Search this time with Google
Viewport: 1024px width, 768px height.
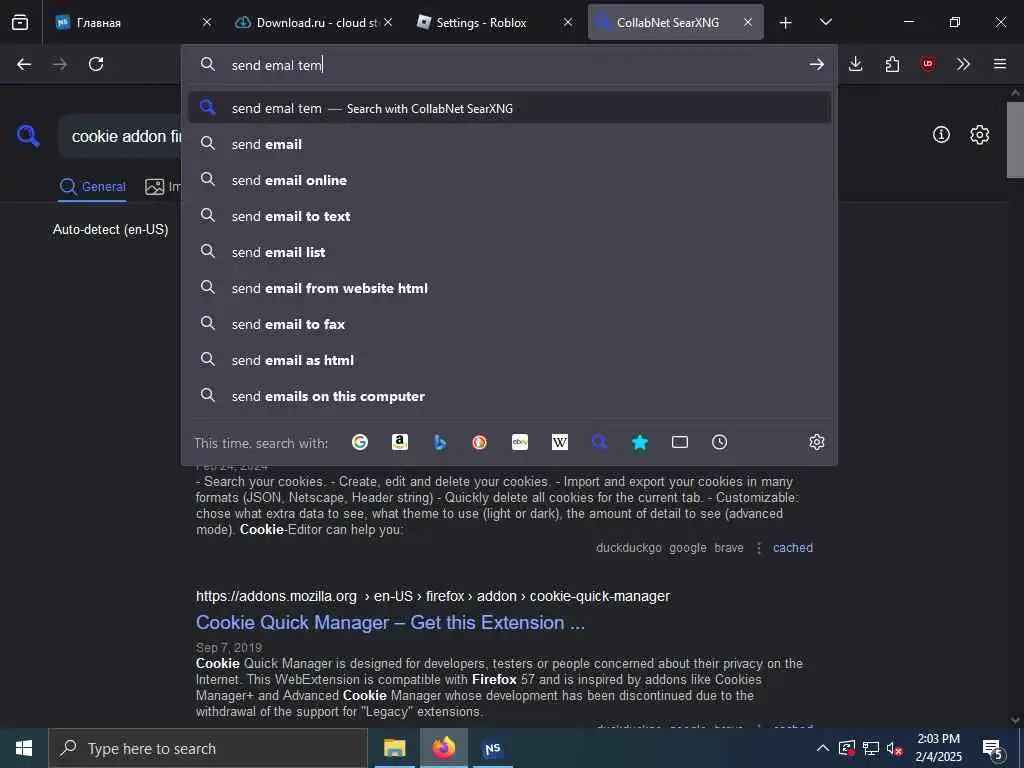360,442
